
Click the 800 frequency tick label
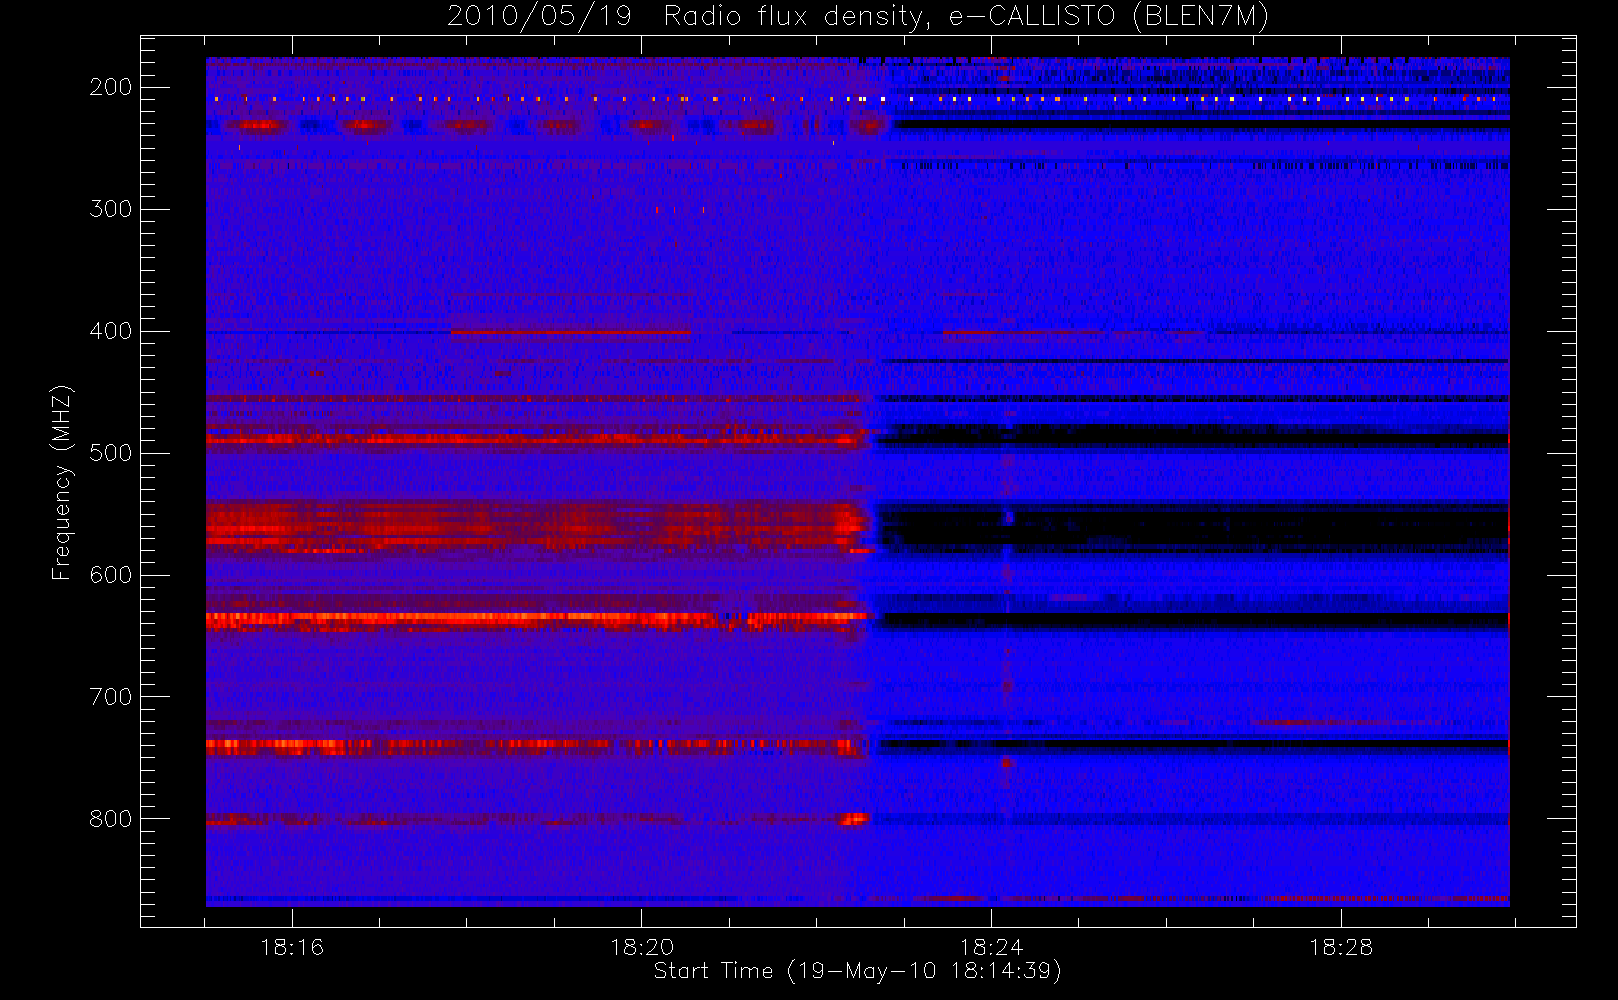pos(111,819)
